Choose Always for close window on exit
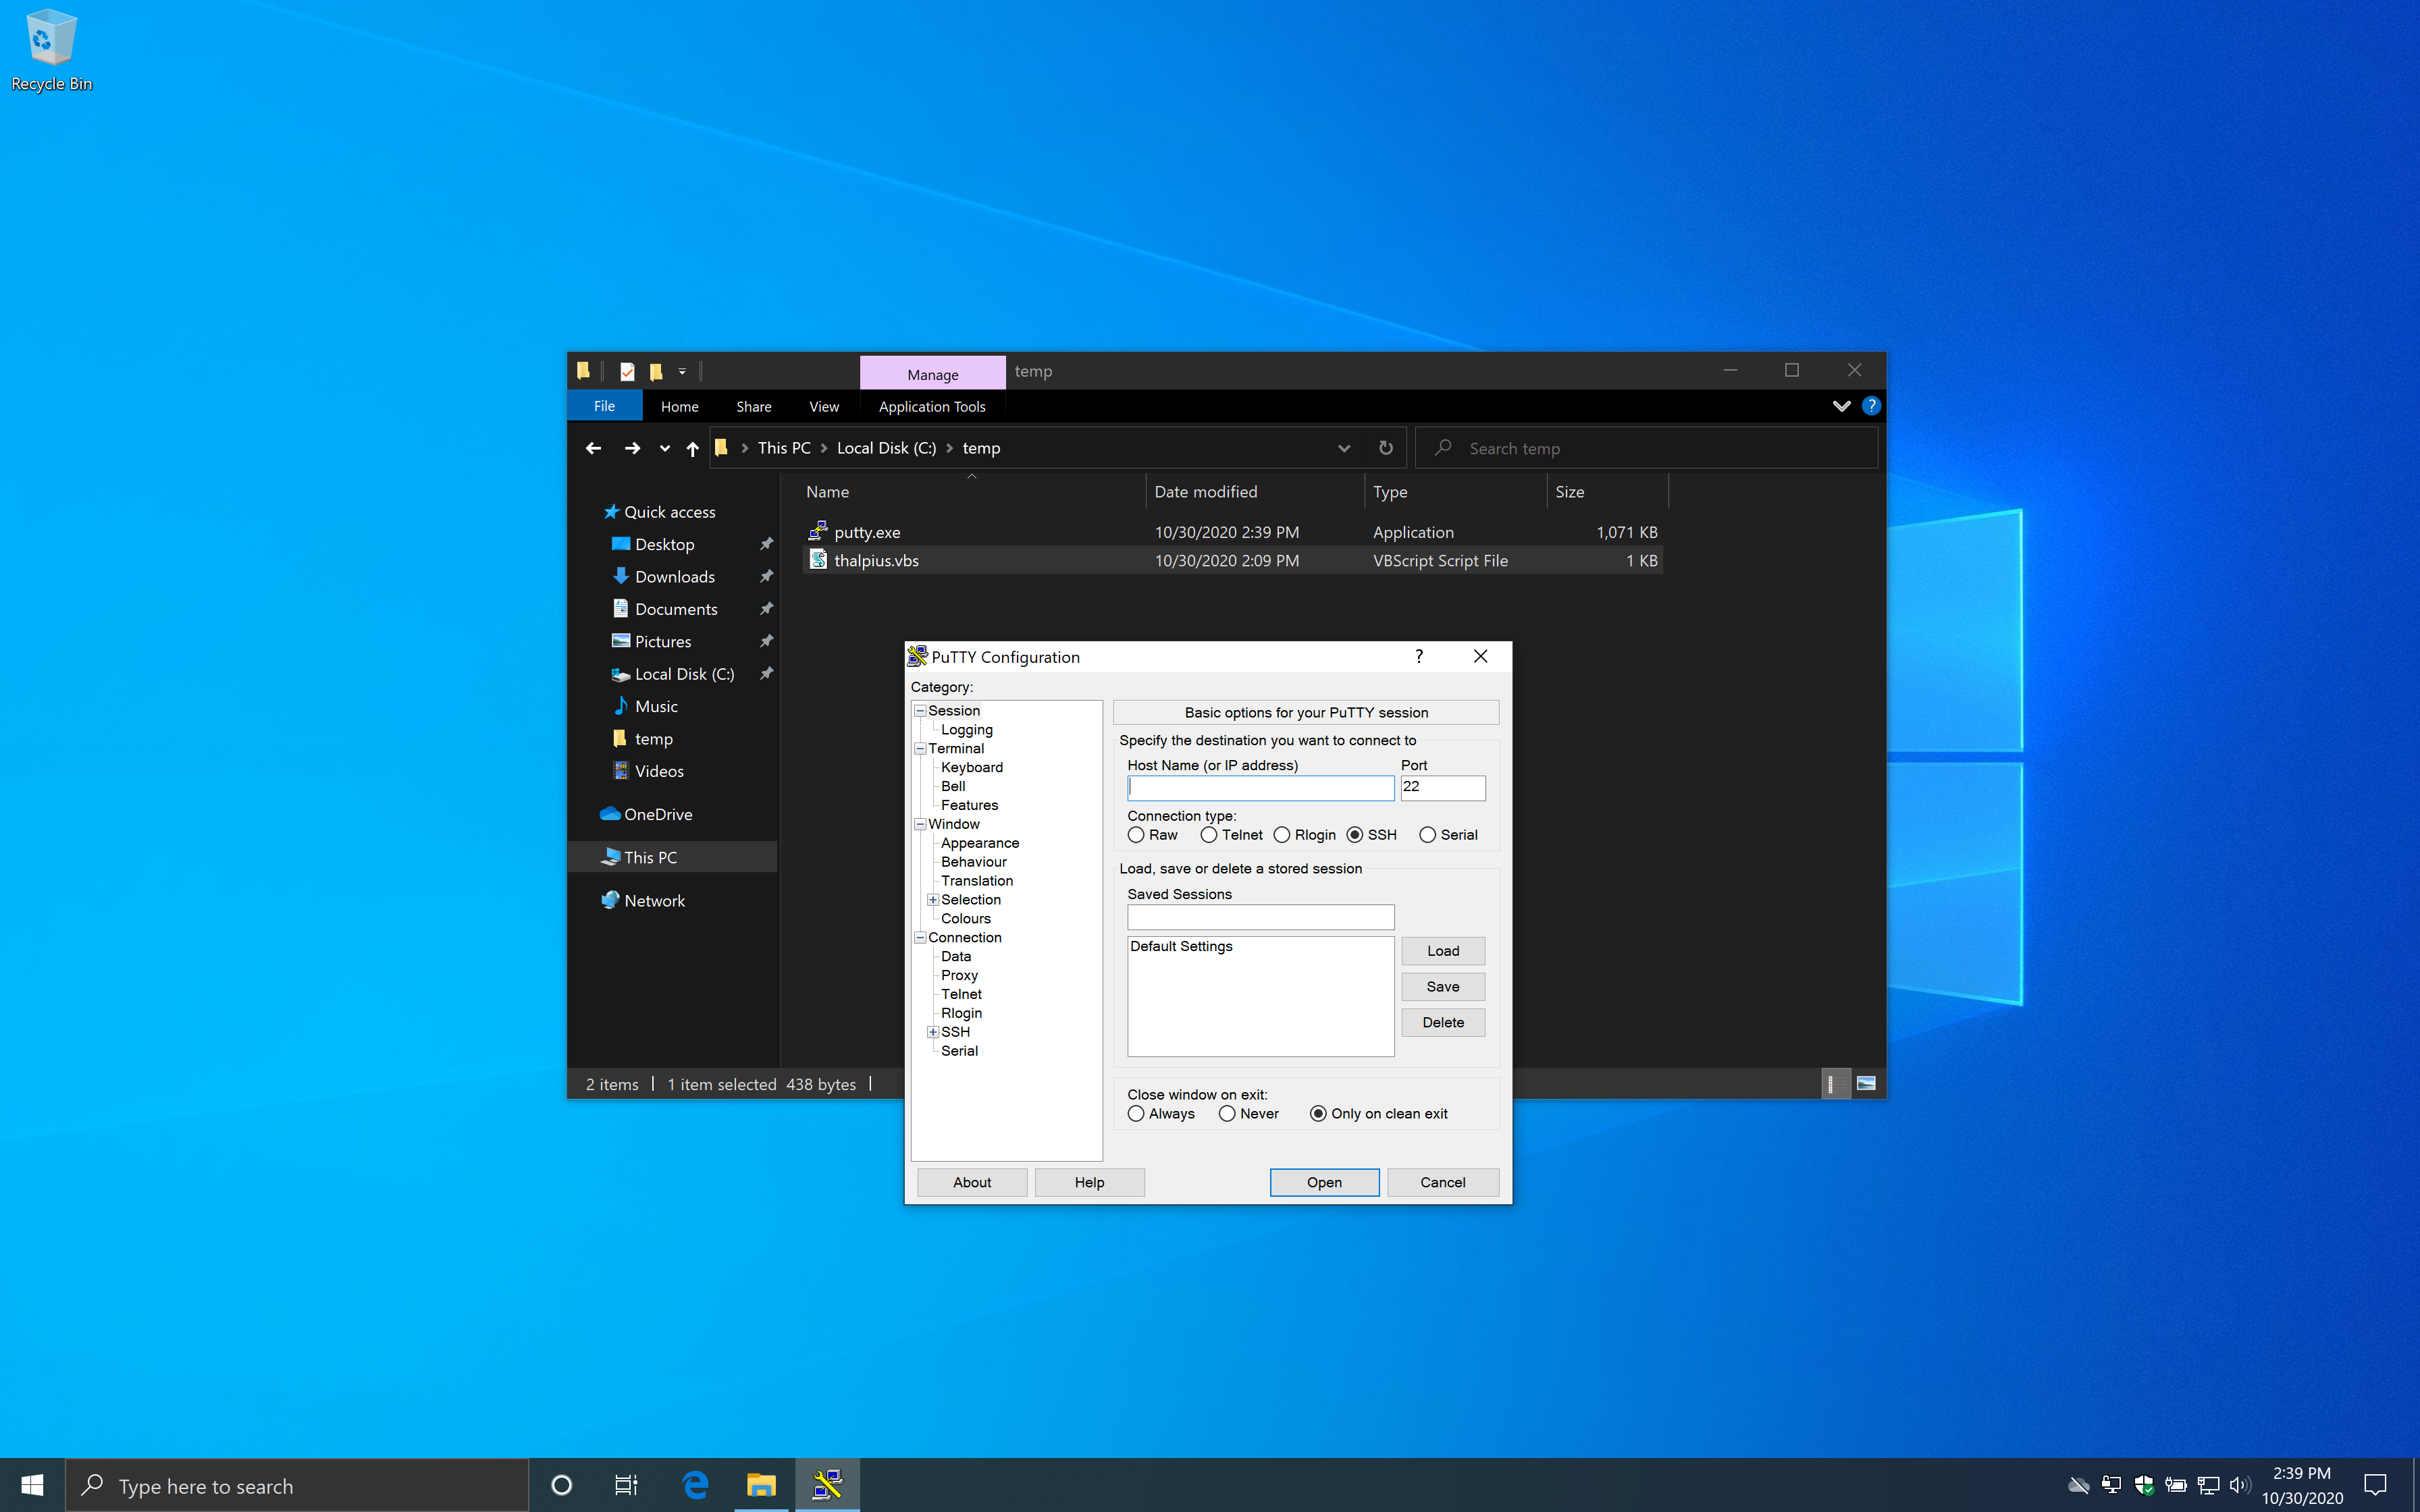This screenshot has height=1512, width=2420. 1136,1114
